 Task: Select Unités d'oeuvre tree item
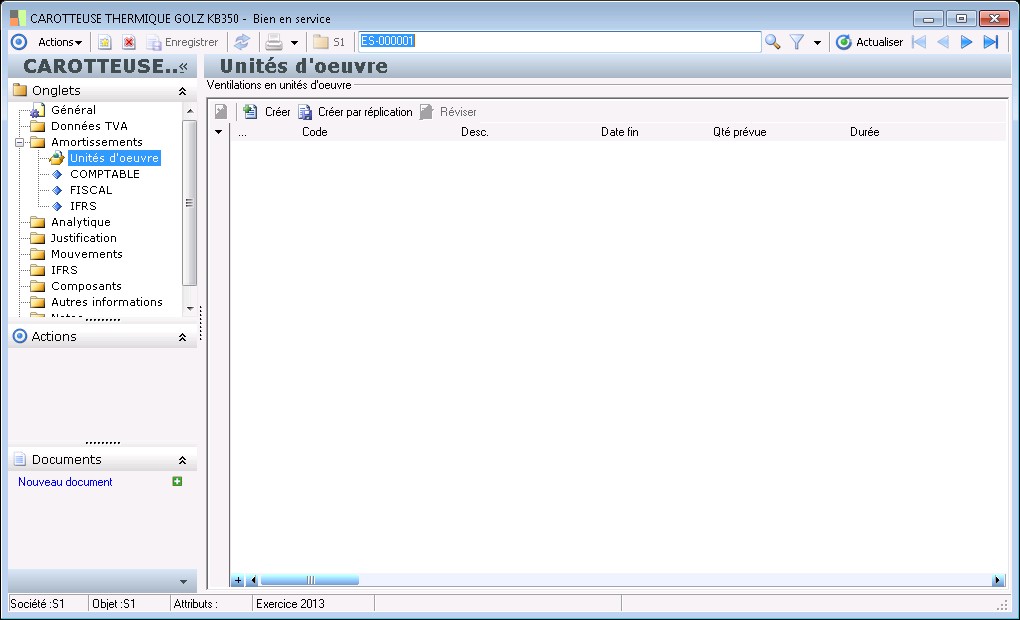click(x=114, y=158)
